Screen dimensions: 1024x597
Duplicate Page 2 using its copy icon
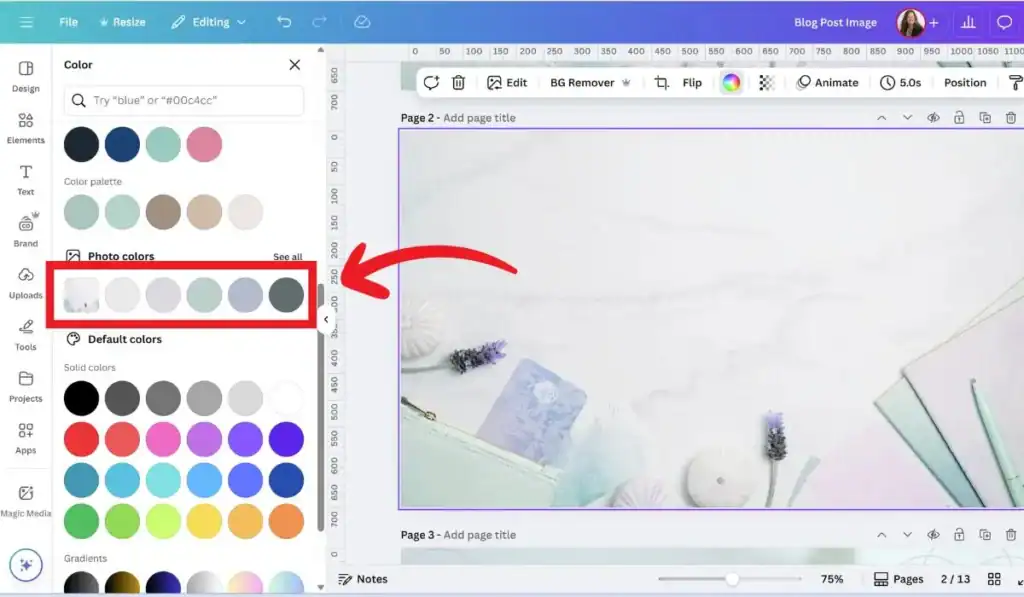985,117
